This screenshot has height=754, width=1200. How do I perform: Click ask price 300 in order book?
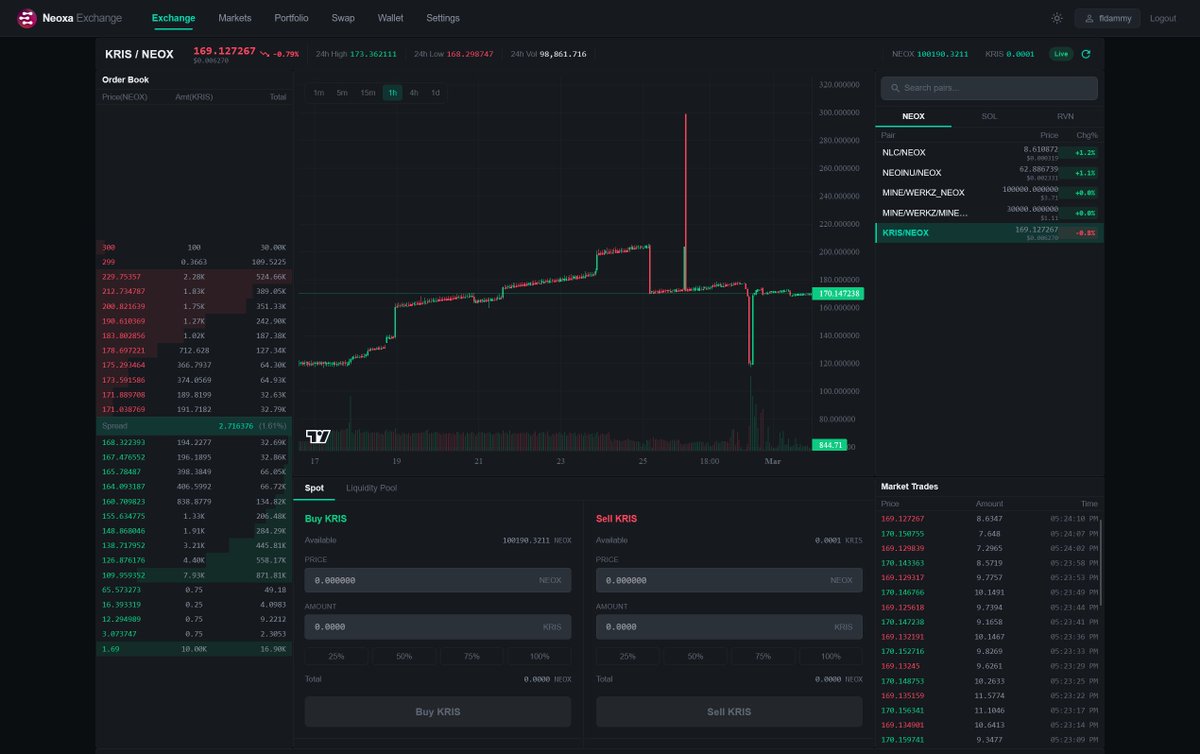pyautogui.click(x=109, y=246)
